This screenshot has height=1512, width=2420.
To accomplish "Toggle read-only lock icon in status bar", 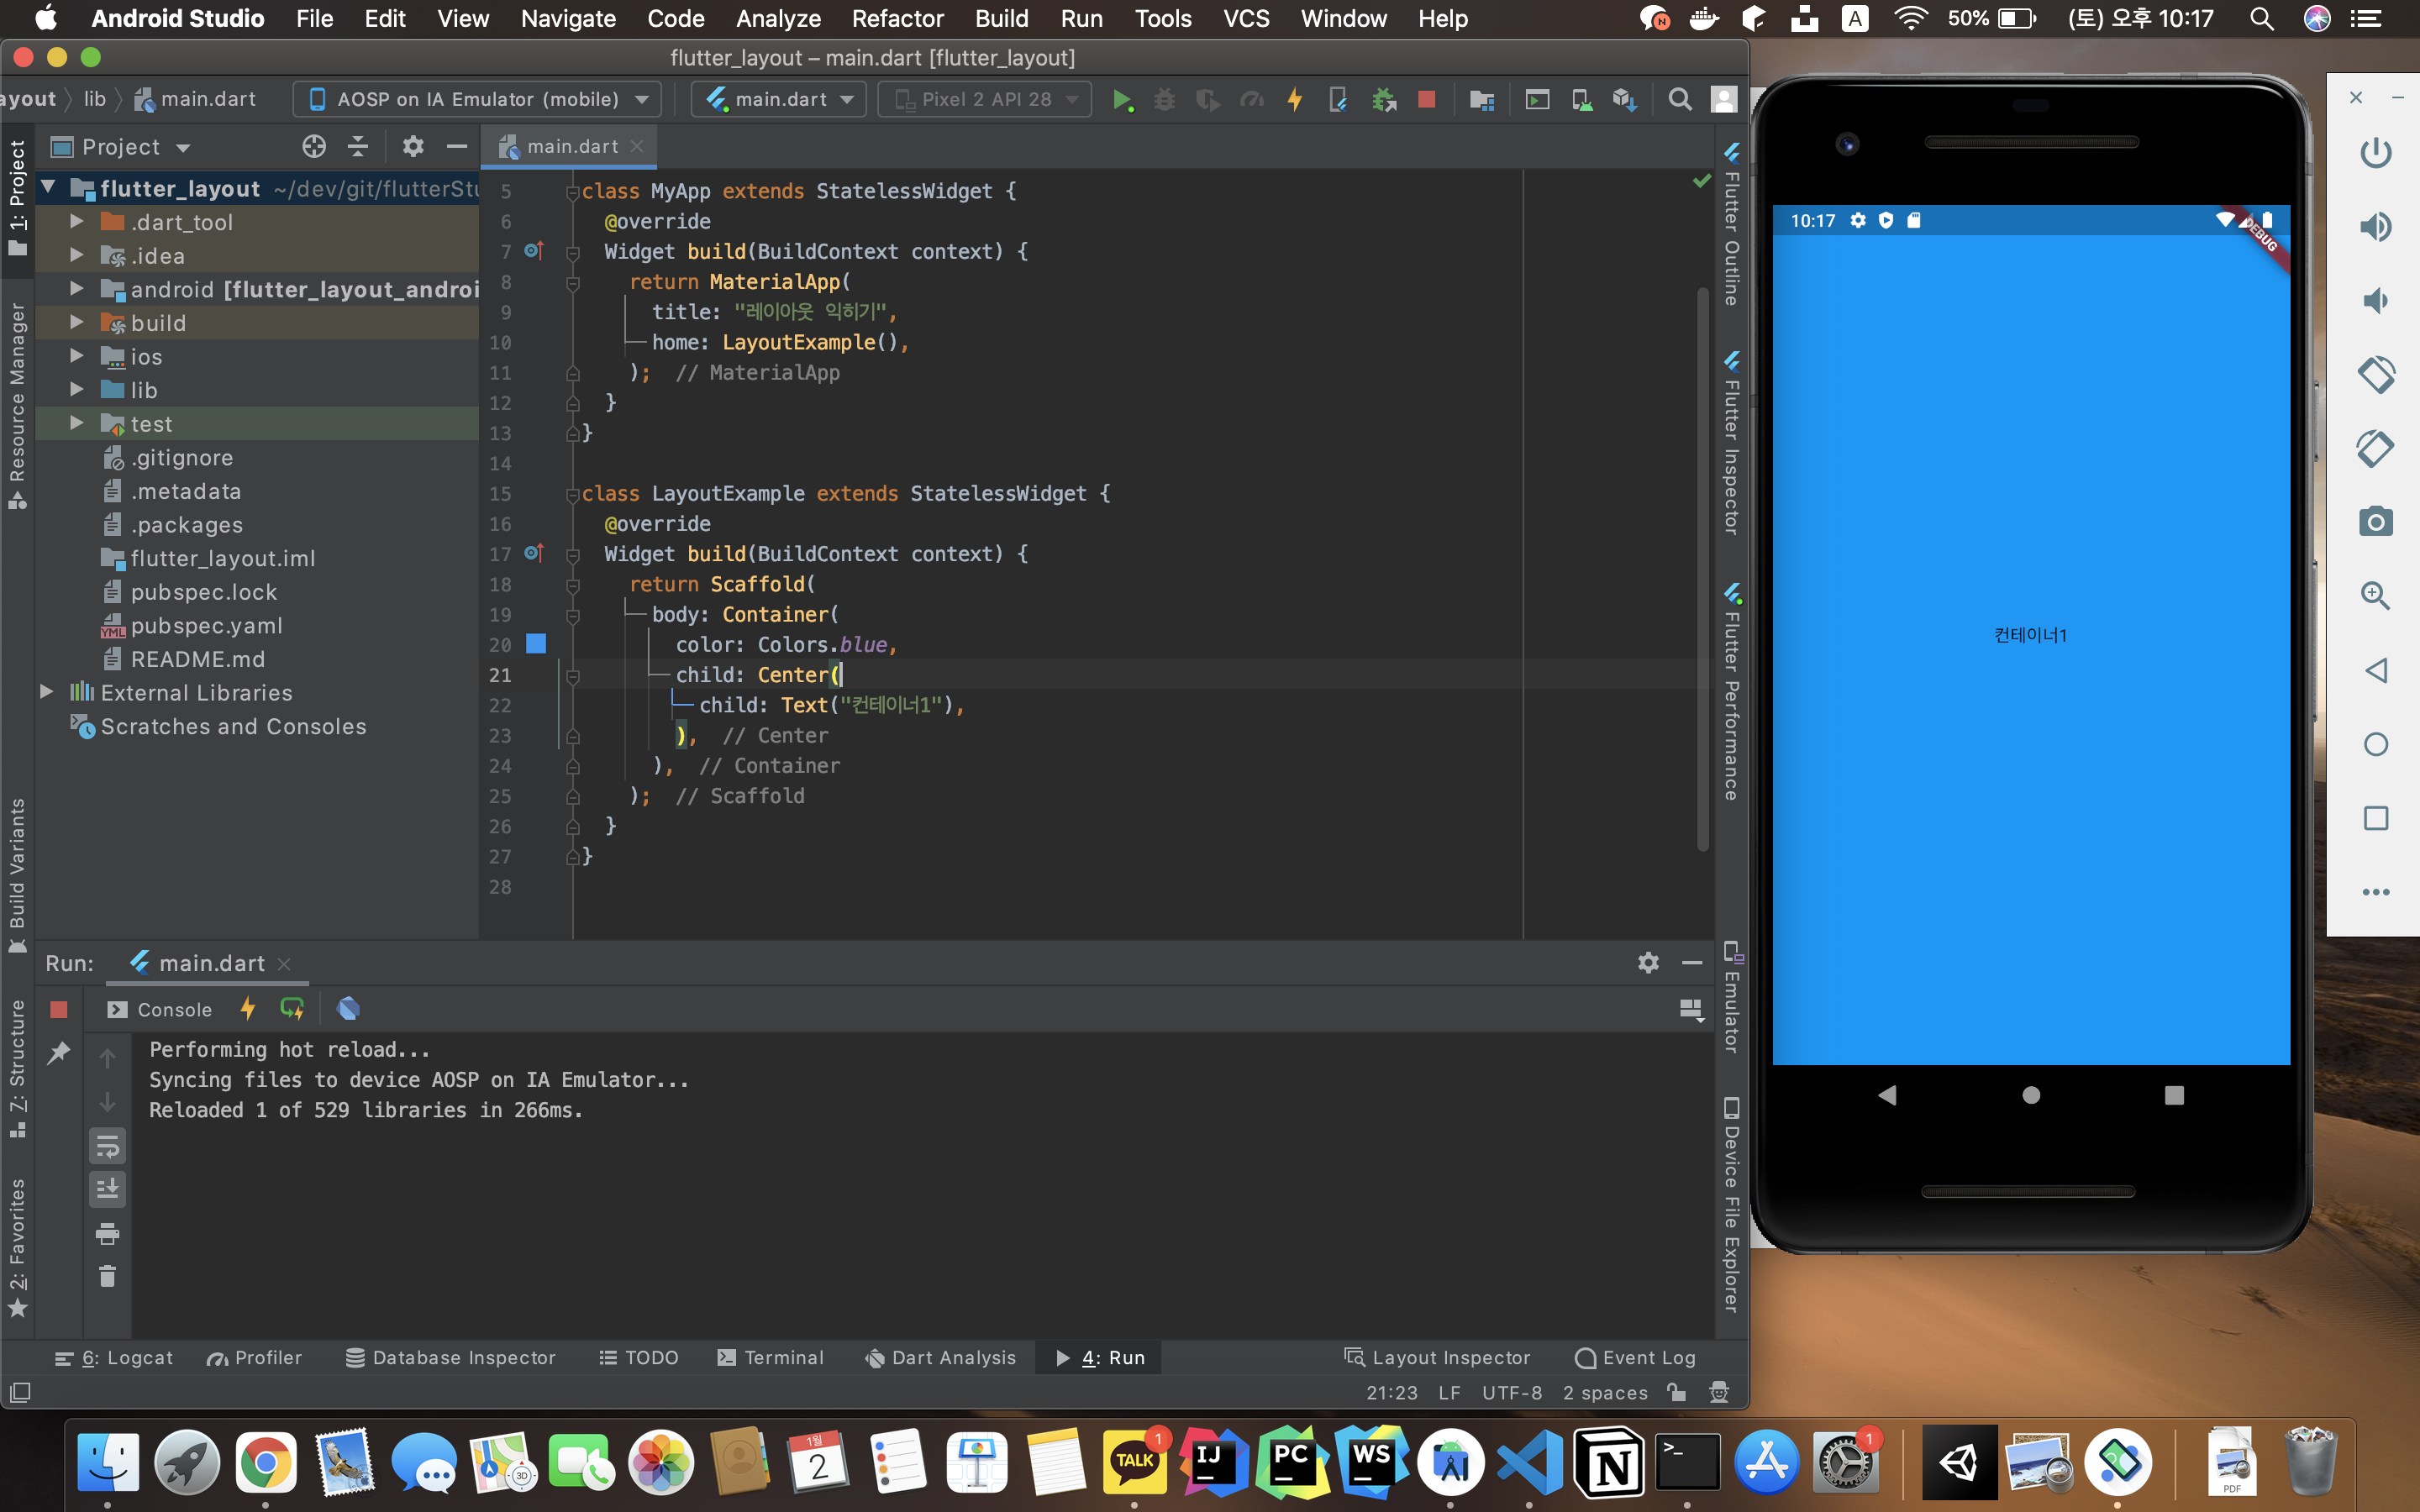I will pos(1677,1392).
